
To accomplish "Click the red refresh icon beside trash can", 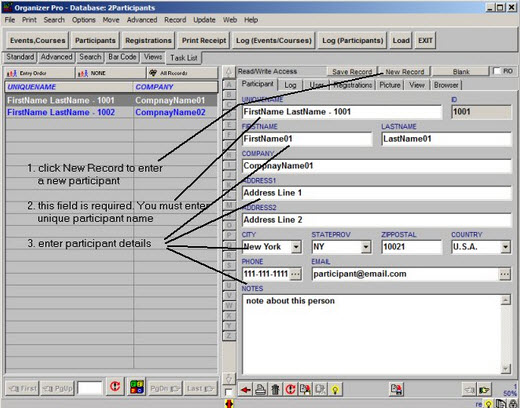I will pyautogui.click(x=290, y=389).
